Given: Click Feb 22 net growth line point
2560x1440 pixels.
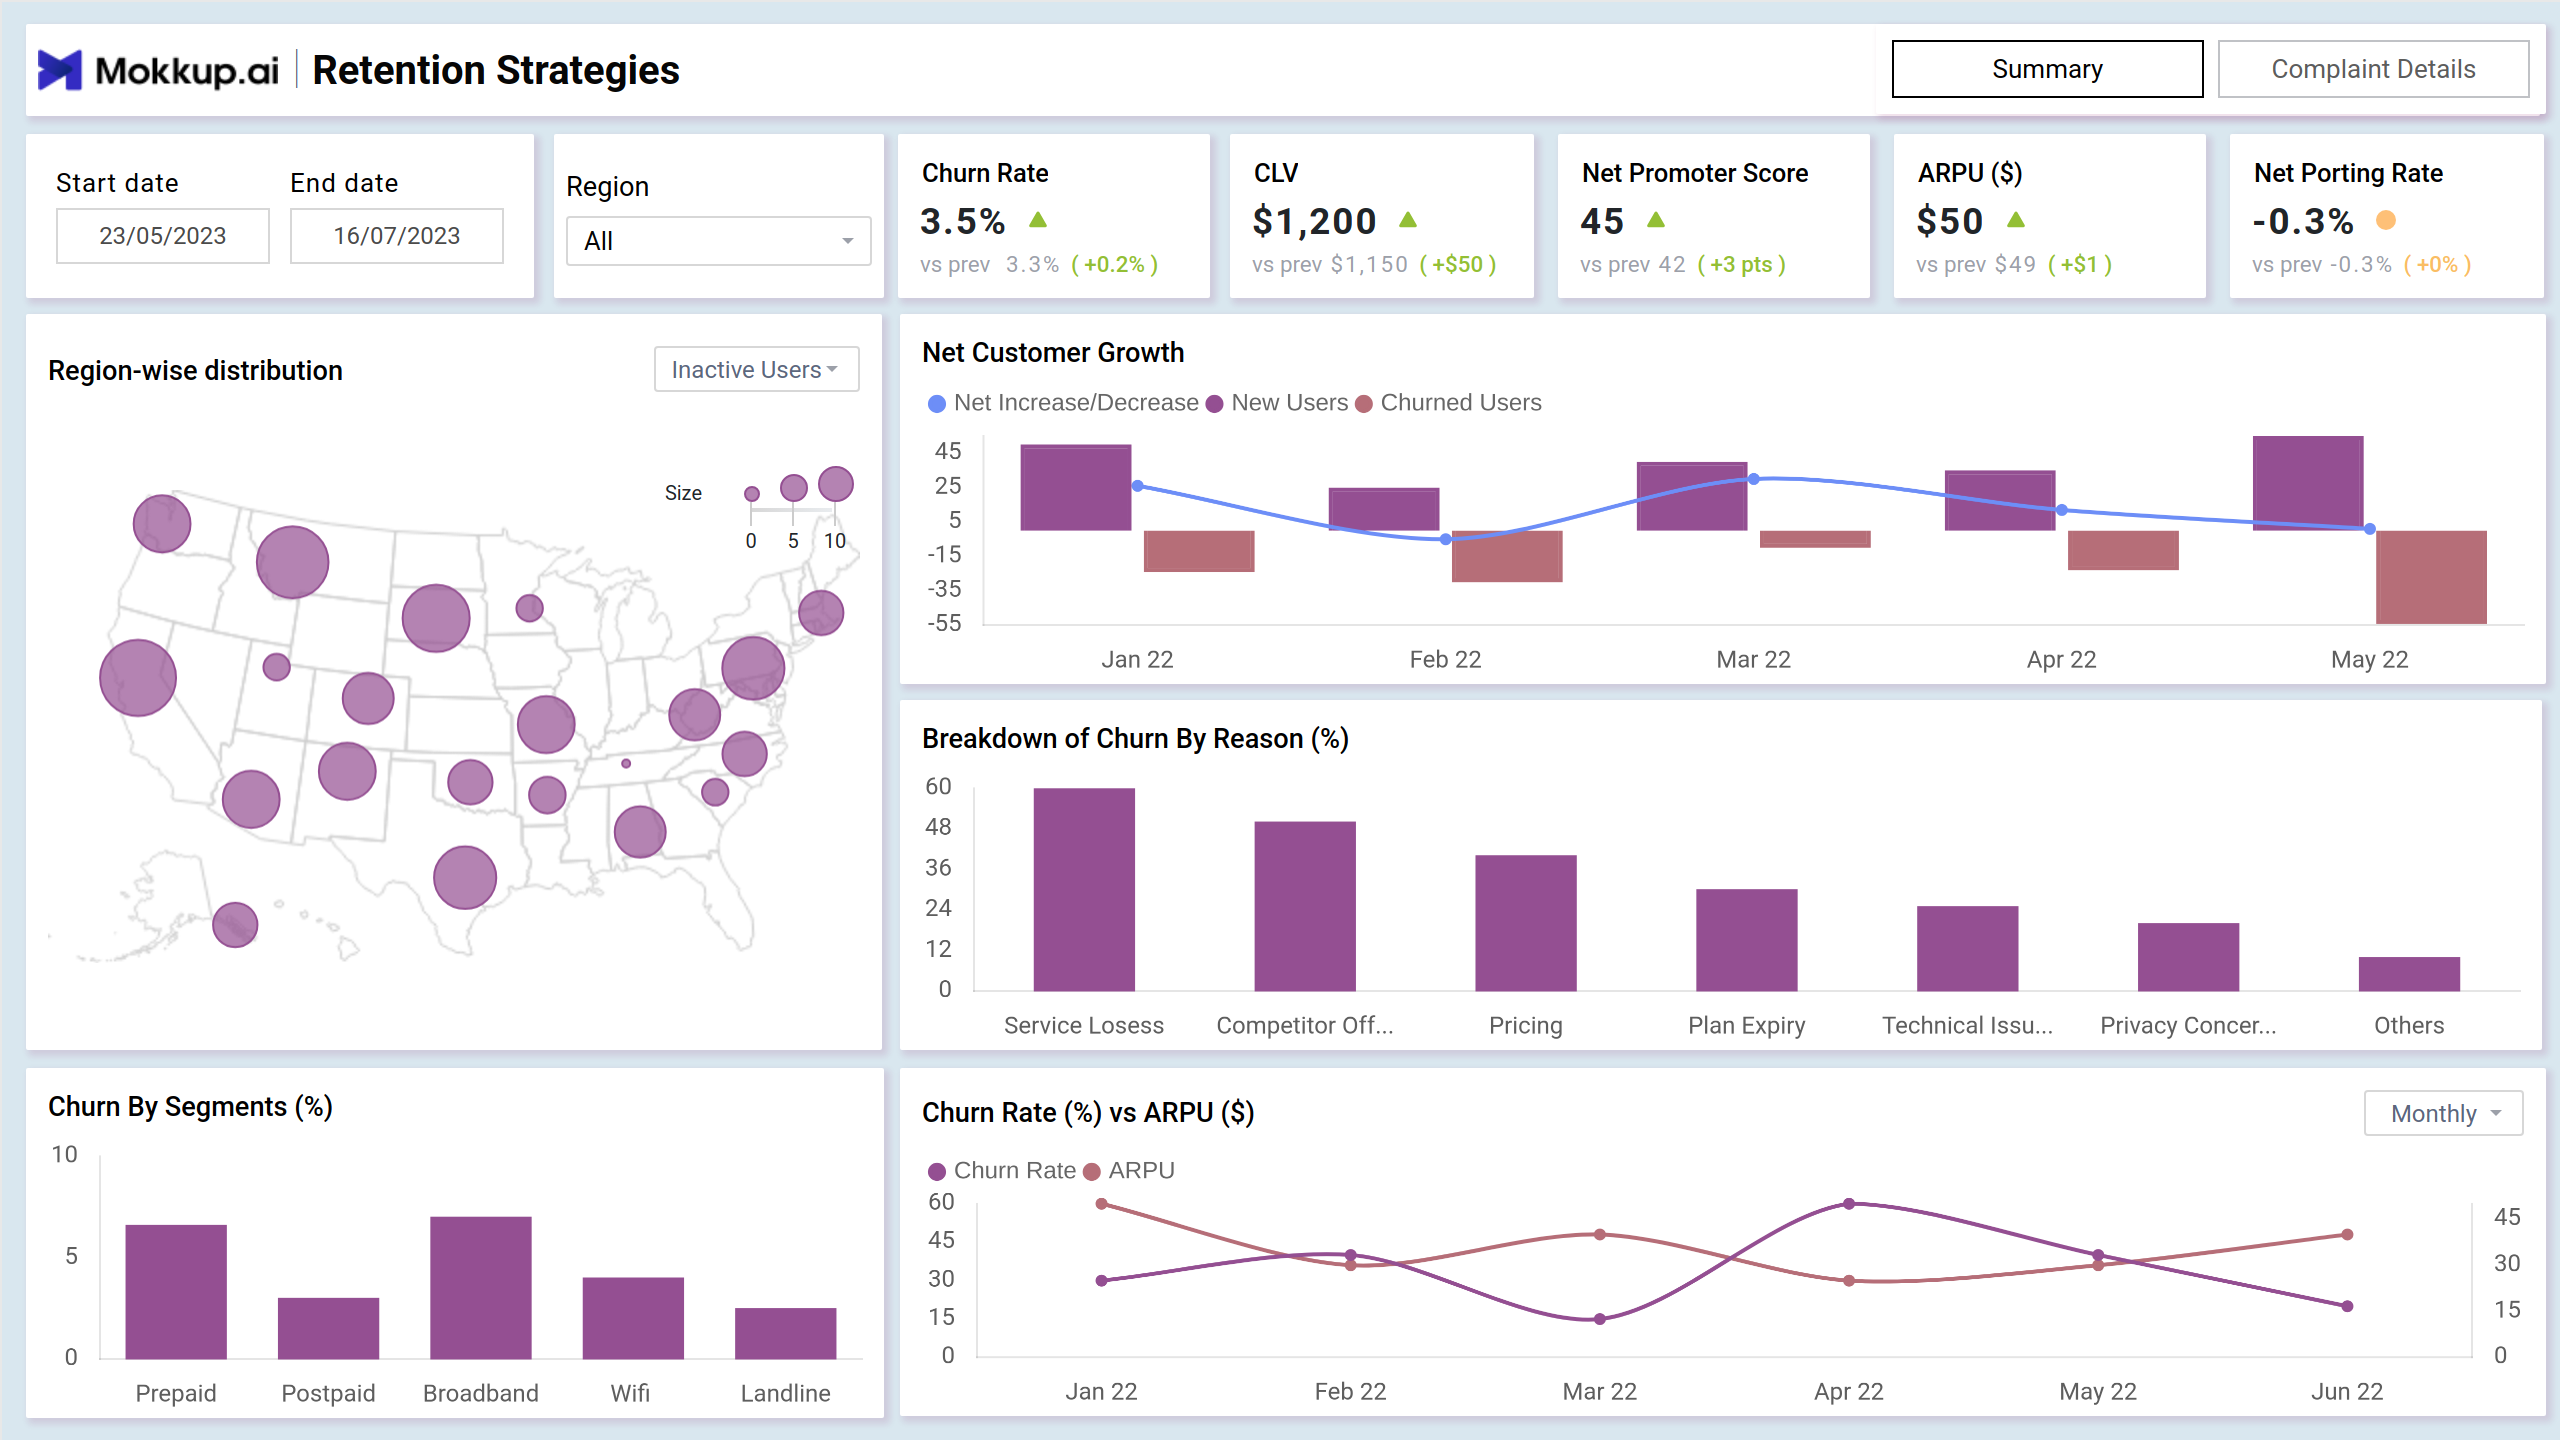Looking at the screenshot, I should click(1446, 539).
